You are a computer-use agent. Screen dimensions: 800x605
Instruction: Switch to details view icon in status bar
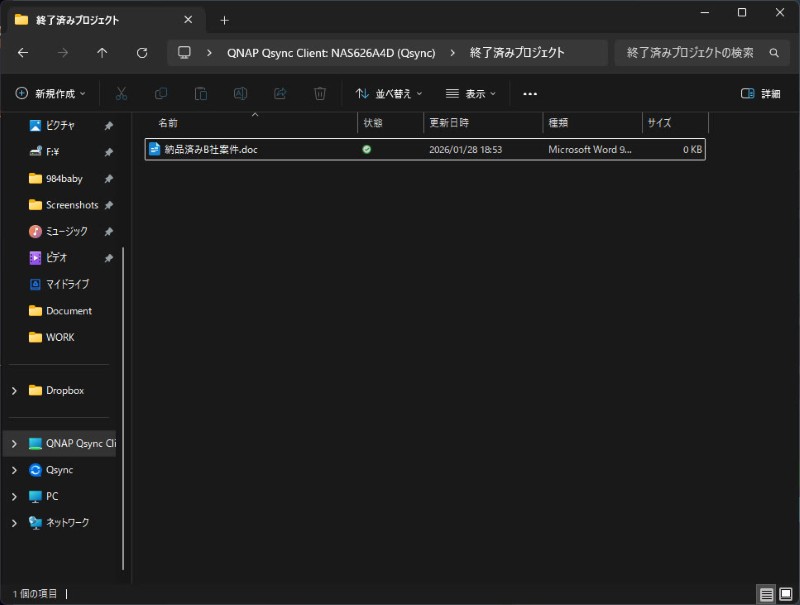(x=767, y=594)
